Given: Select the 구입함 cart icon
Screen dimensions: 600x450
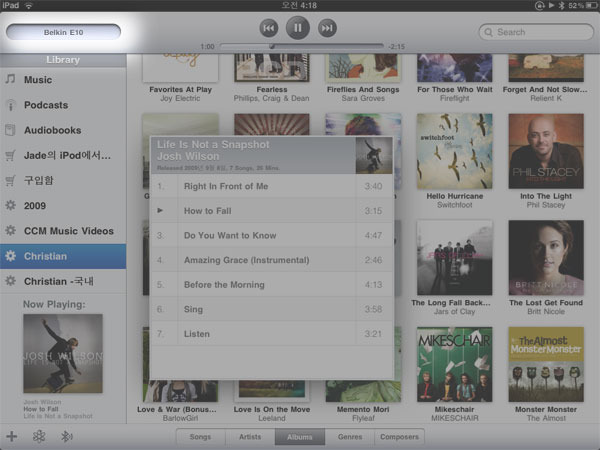Looking at the screenshot, I should [10, 181].
